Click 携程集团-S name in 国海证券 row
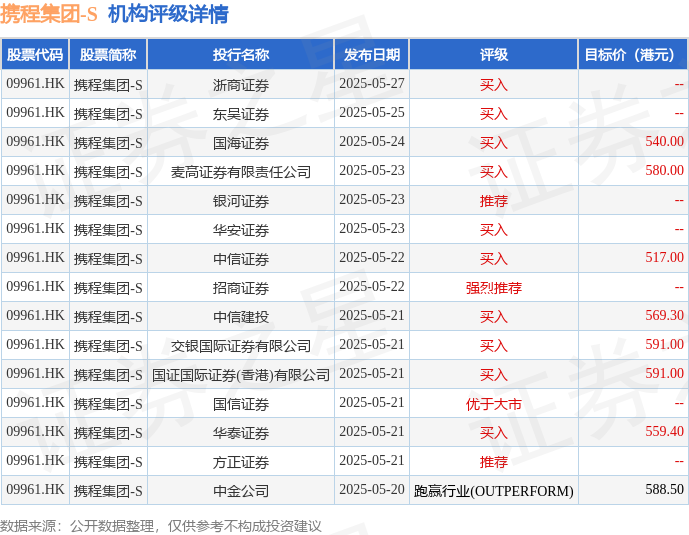This screenshot has height=535, width=689. click(108, 143)
